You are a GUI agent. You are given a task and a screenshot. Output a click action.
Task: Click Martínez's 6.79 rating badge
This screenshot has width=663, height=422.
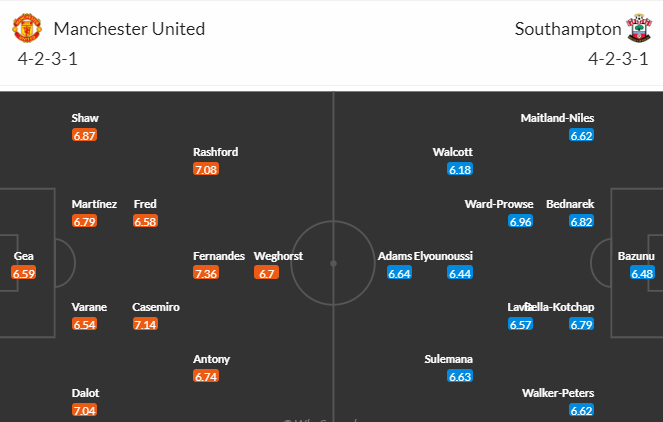(x=85, y=221)
